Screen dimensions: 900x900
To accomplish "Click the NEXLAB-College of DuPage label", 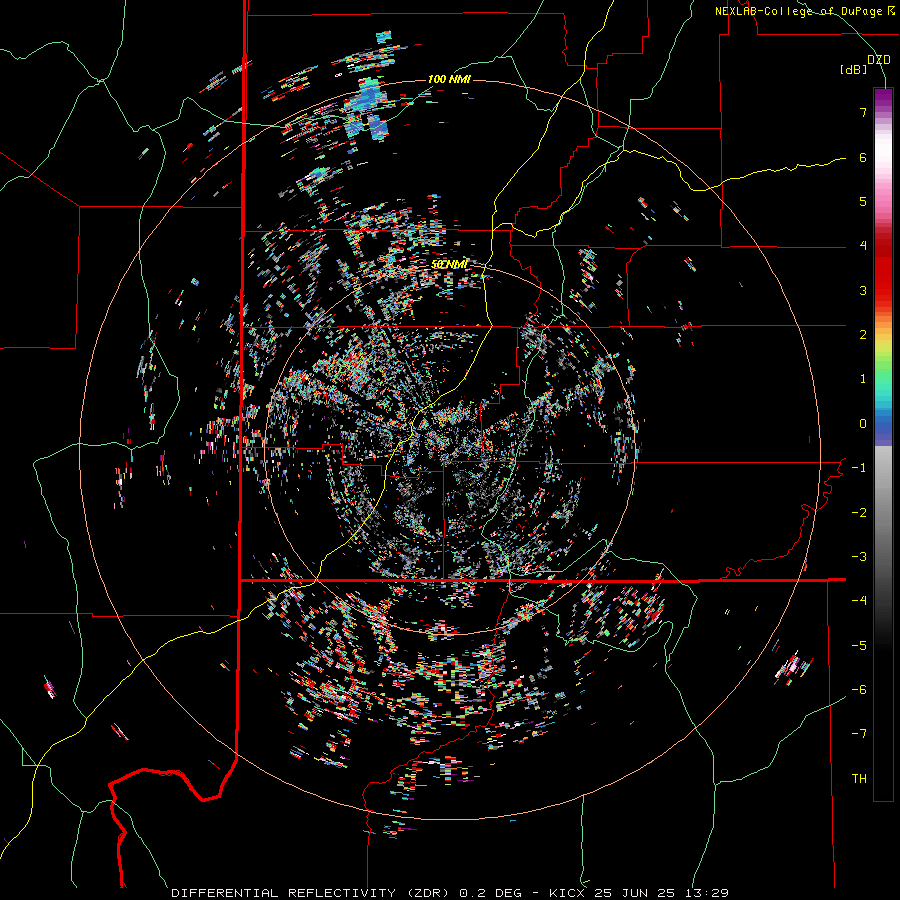I will click(805, 11).
